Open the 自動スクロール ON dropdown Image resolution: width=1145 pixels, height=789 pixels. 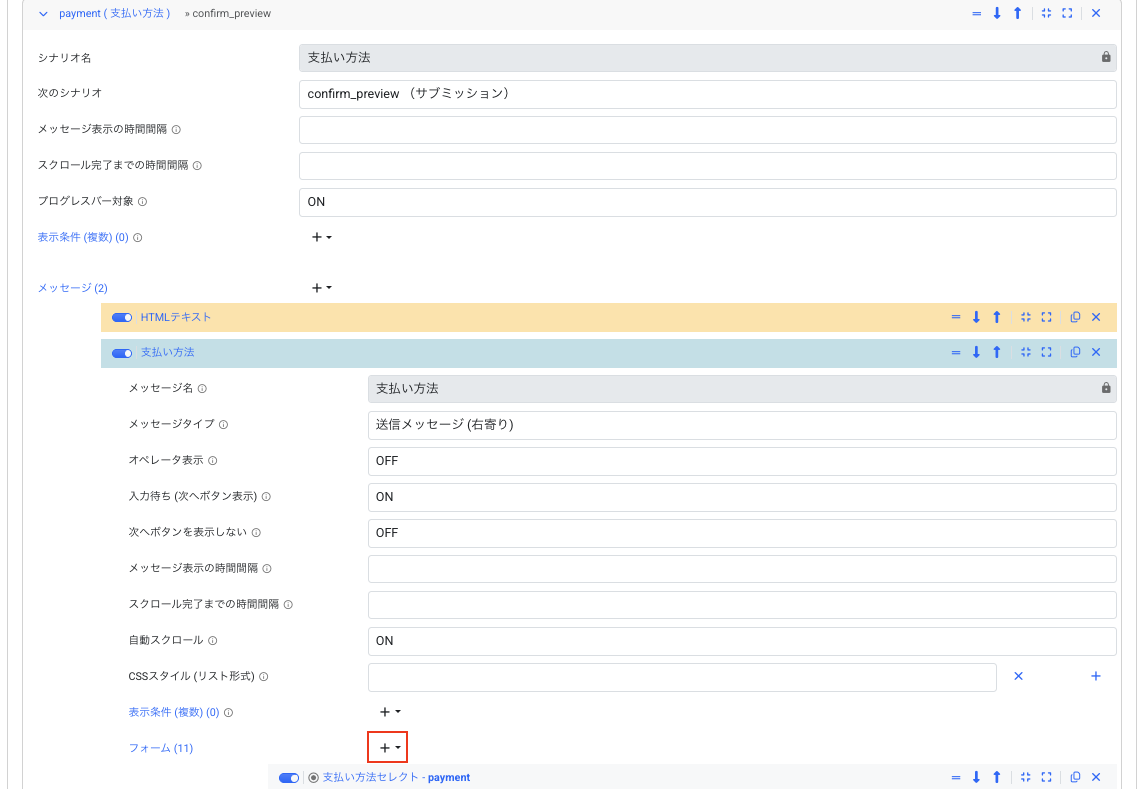(742, 641)
